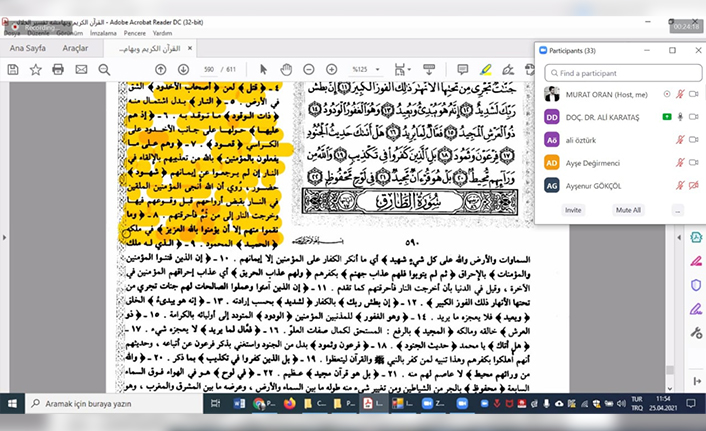
Task: Zoom out with the minus circle button
Action: pyautogui.click(x=308, y=69)
